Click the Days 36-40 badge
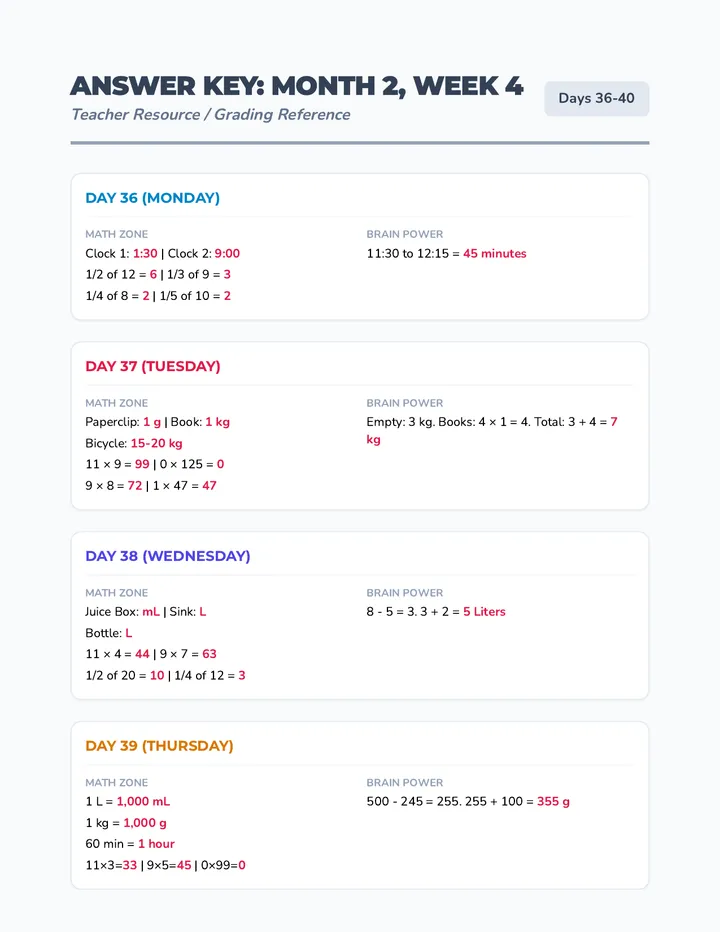Screen dimensions: 720x932 click(x=596, y=99)
